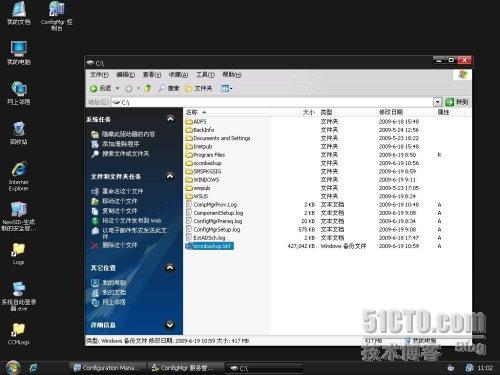Image resolution: width=500 pixels, height=375 pixels.
Task: Open the Recycle Bin (回收站) desktop icon
Action: pos(19,133)
